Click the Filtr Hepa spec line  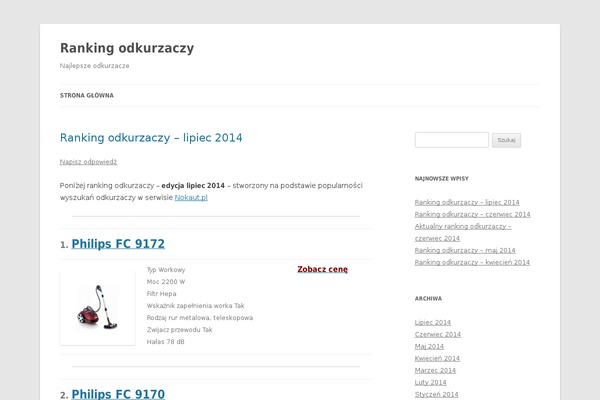click(161, 294)
